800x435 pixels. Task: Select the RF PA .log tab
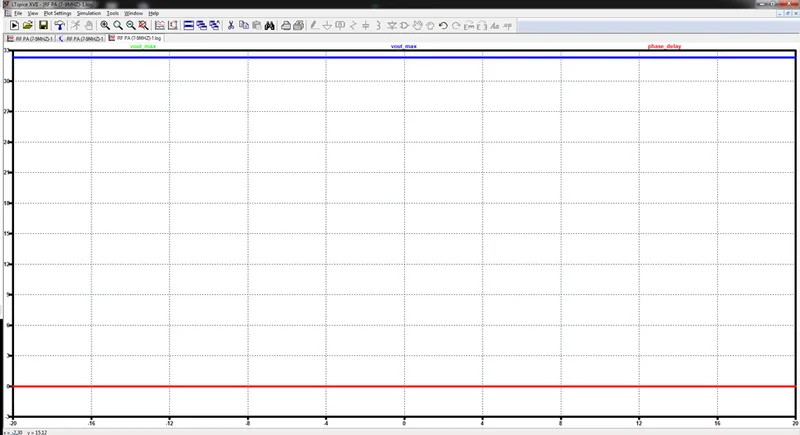click(x=135, y=38)
